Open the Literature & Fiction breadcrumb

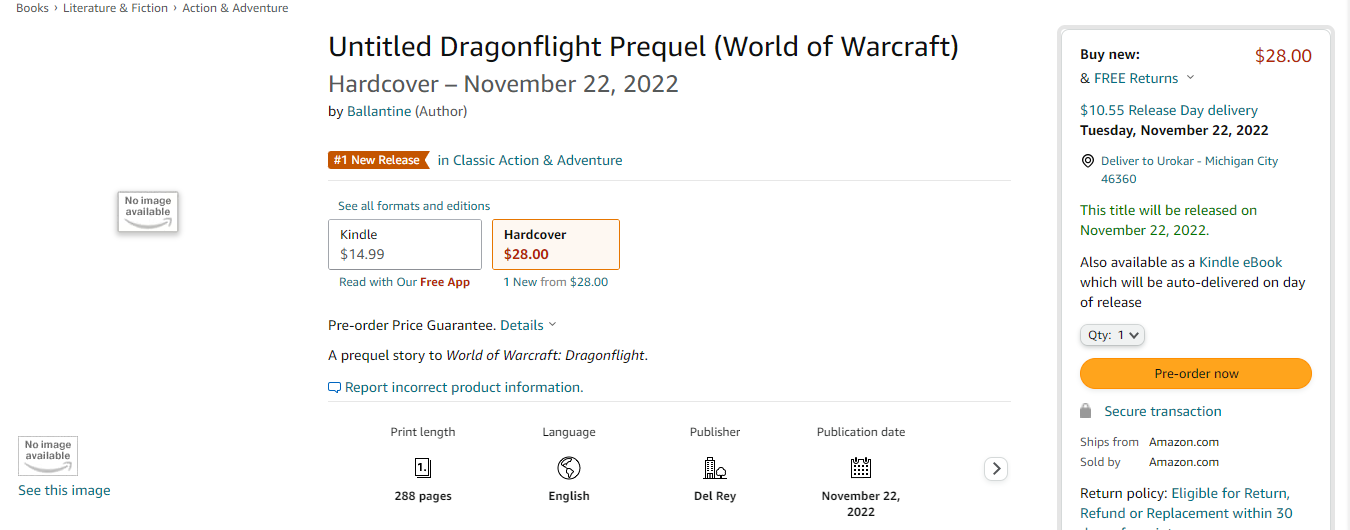(116, 8)
